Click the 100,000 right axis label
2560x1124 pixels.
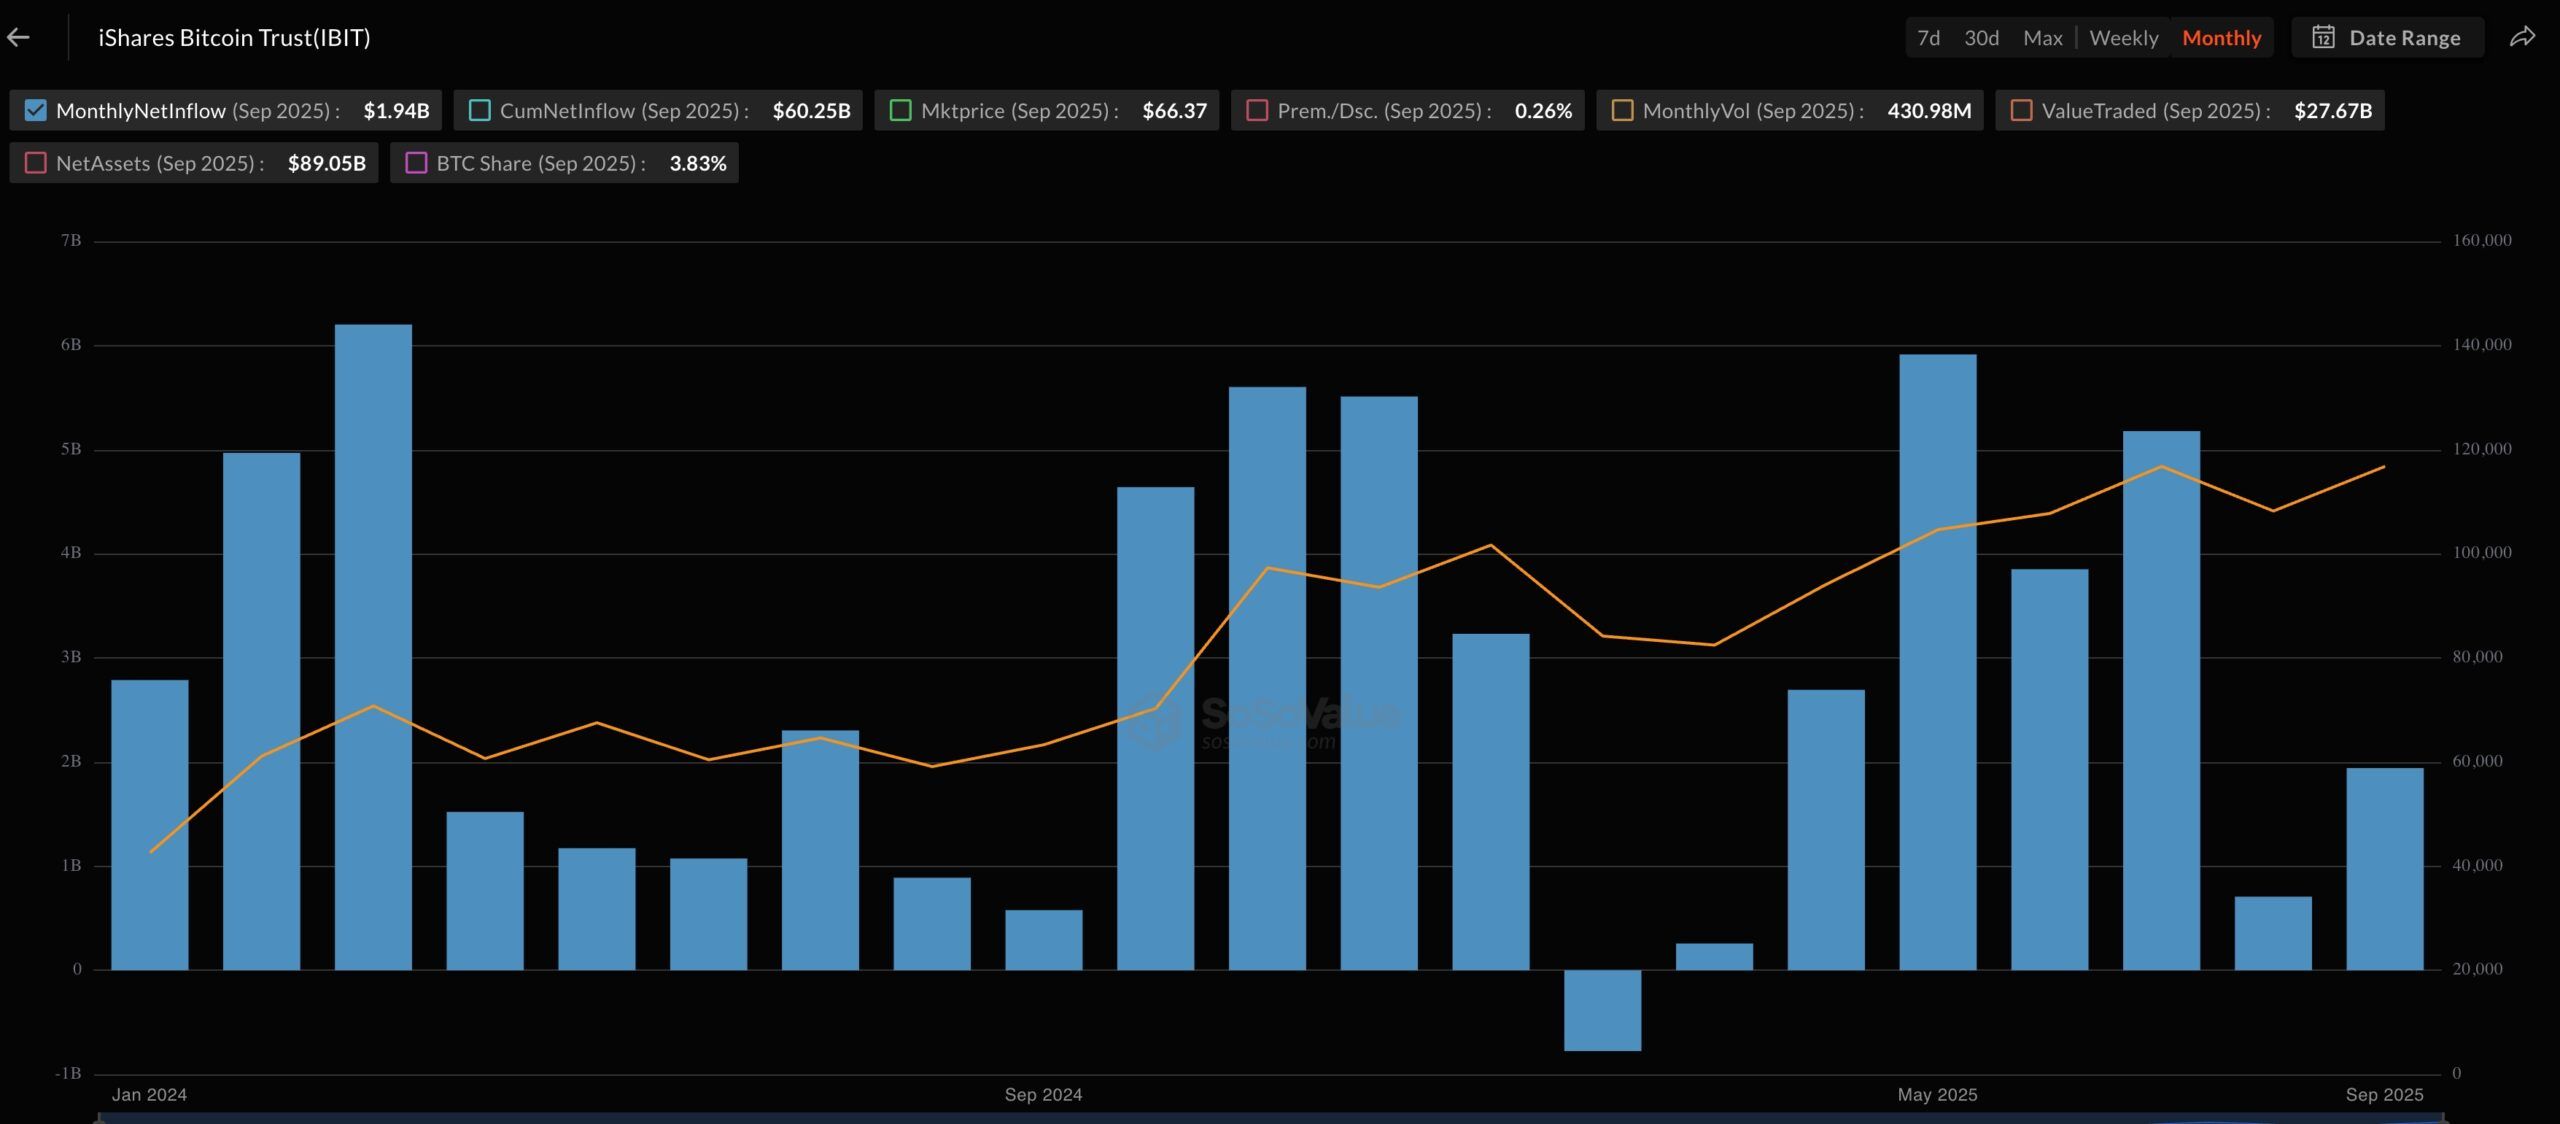[x=2481, y=552]
